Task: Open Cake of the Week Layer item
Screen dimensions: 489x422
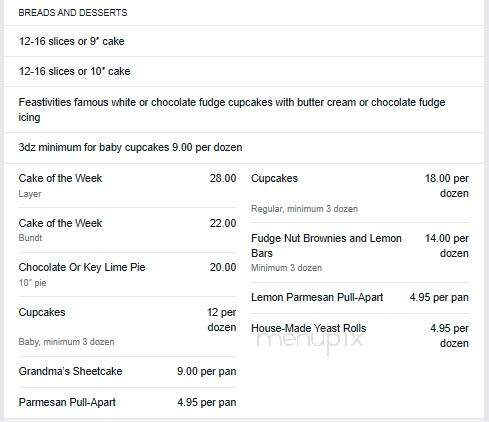Action: [x=127, y=185]
